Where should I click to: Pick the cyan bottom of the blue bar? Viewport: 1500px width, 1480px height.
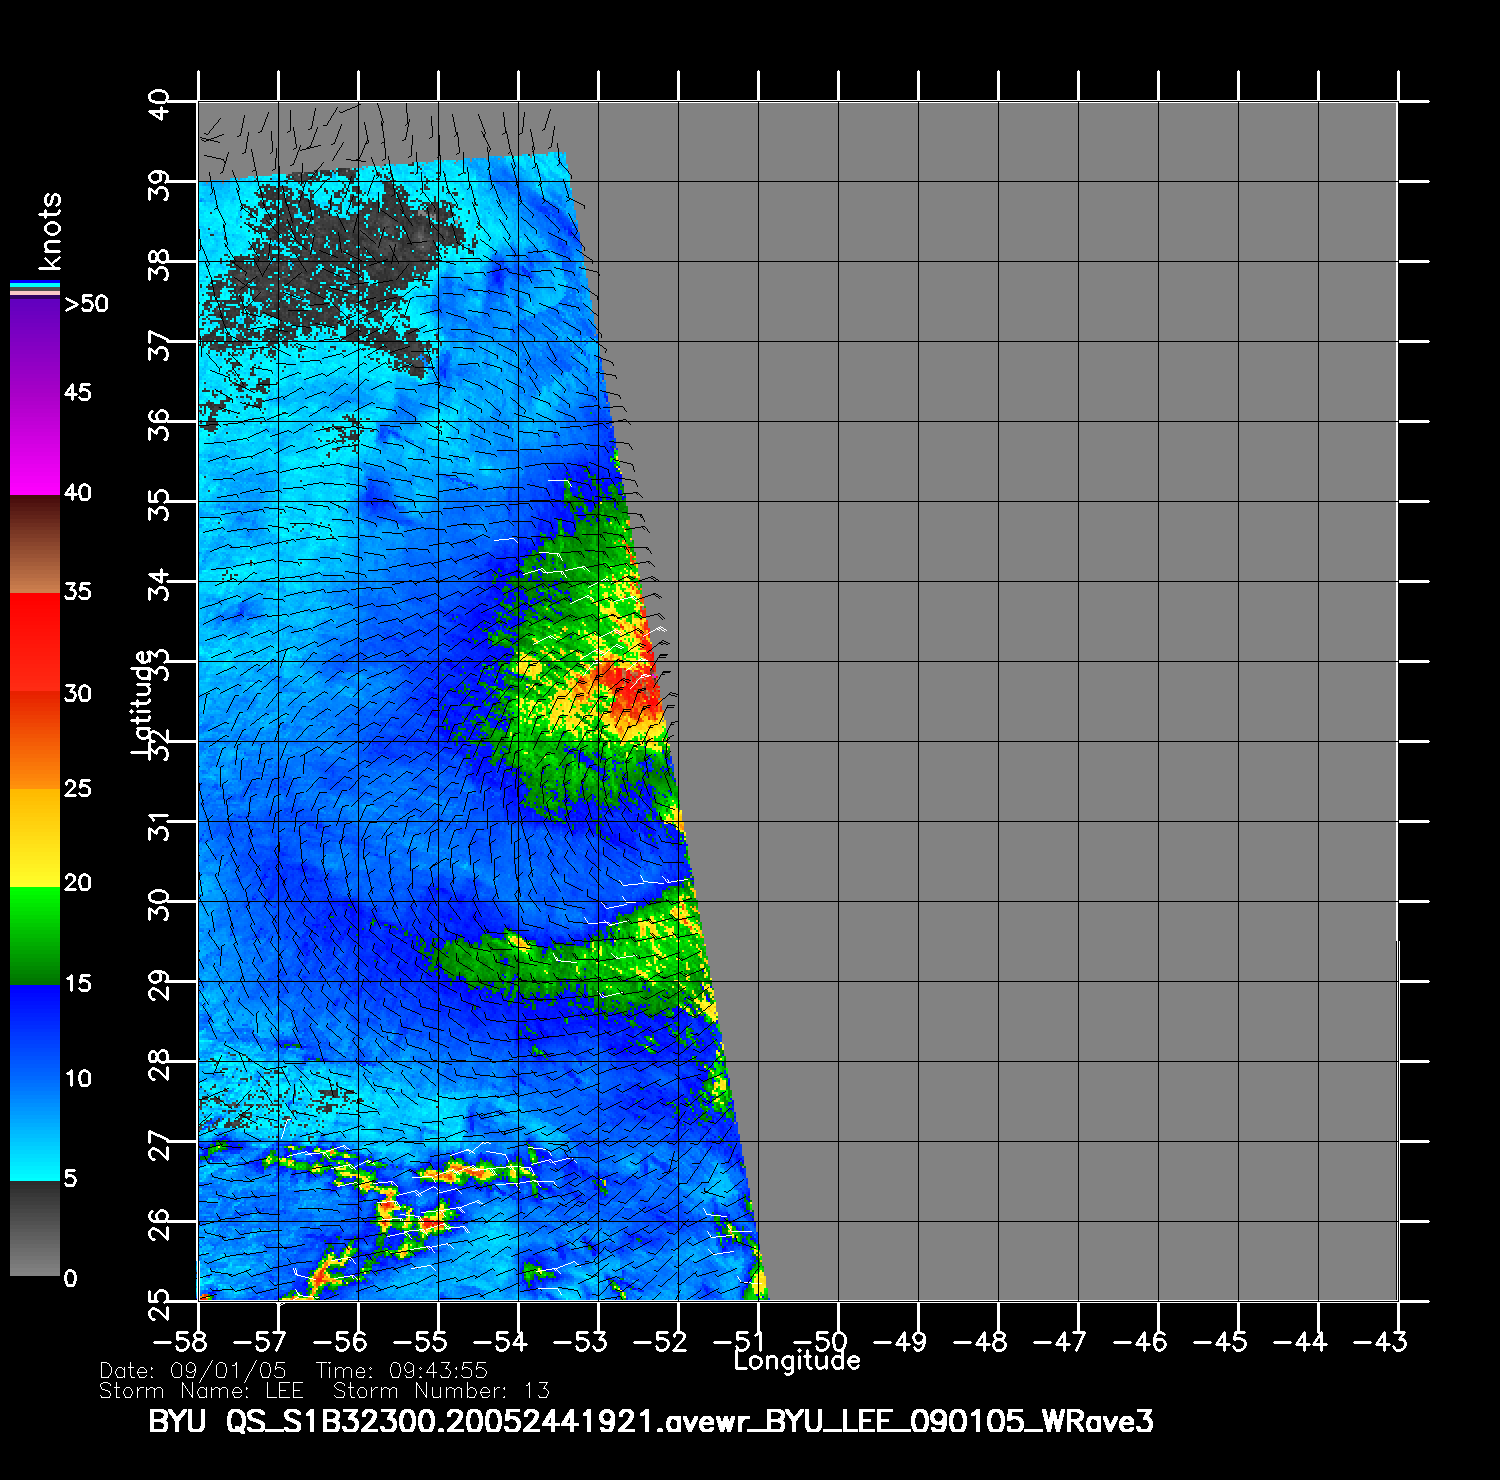click(x=35, y=1165)
